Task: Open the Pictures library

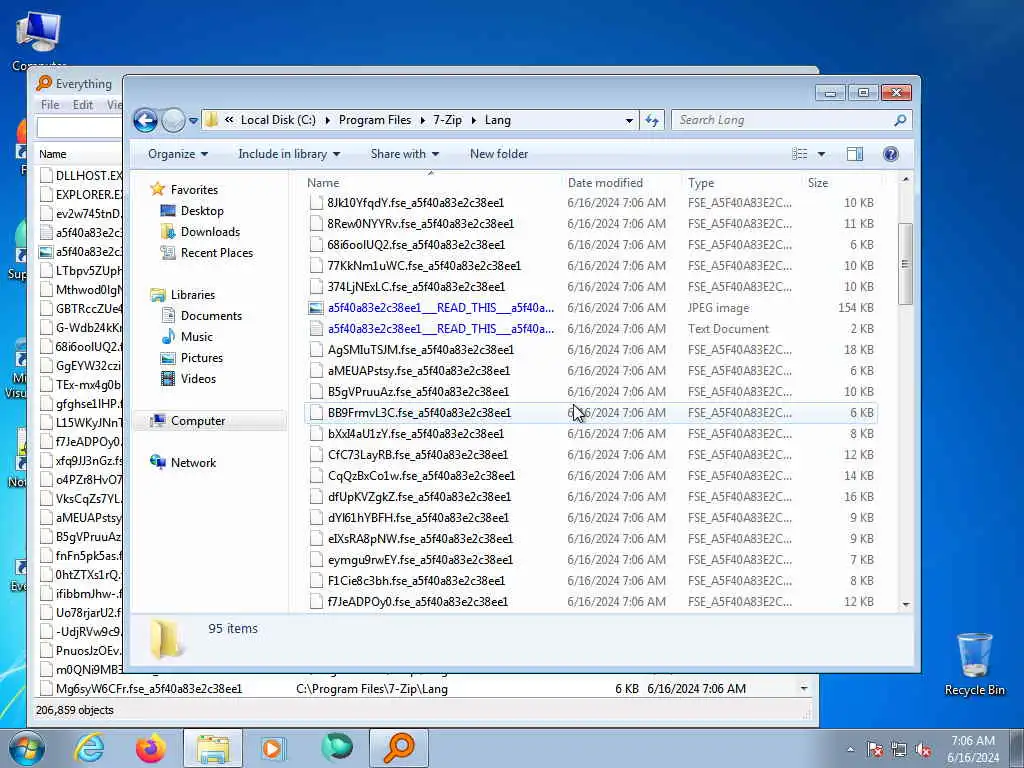Action: (x=201, y=358)
